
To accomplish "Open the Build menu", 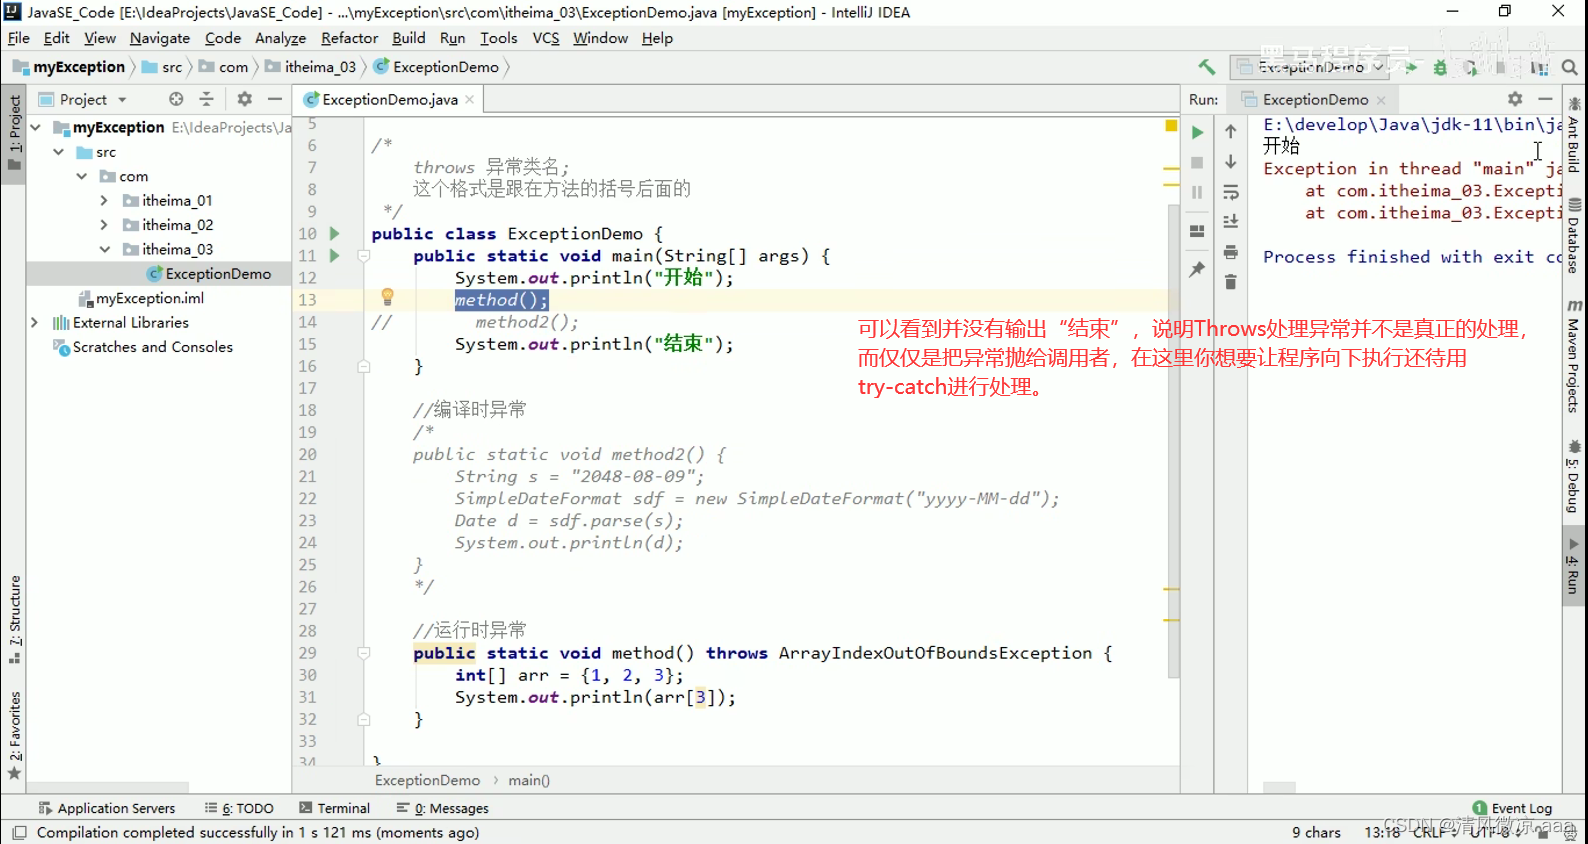I will pos(408,38).
